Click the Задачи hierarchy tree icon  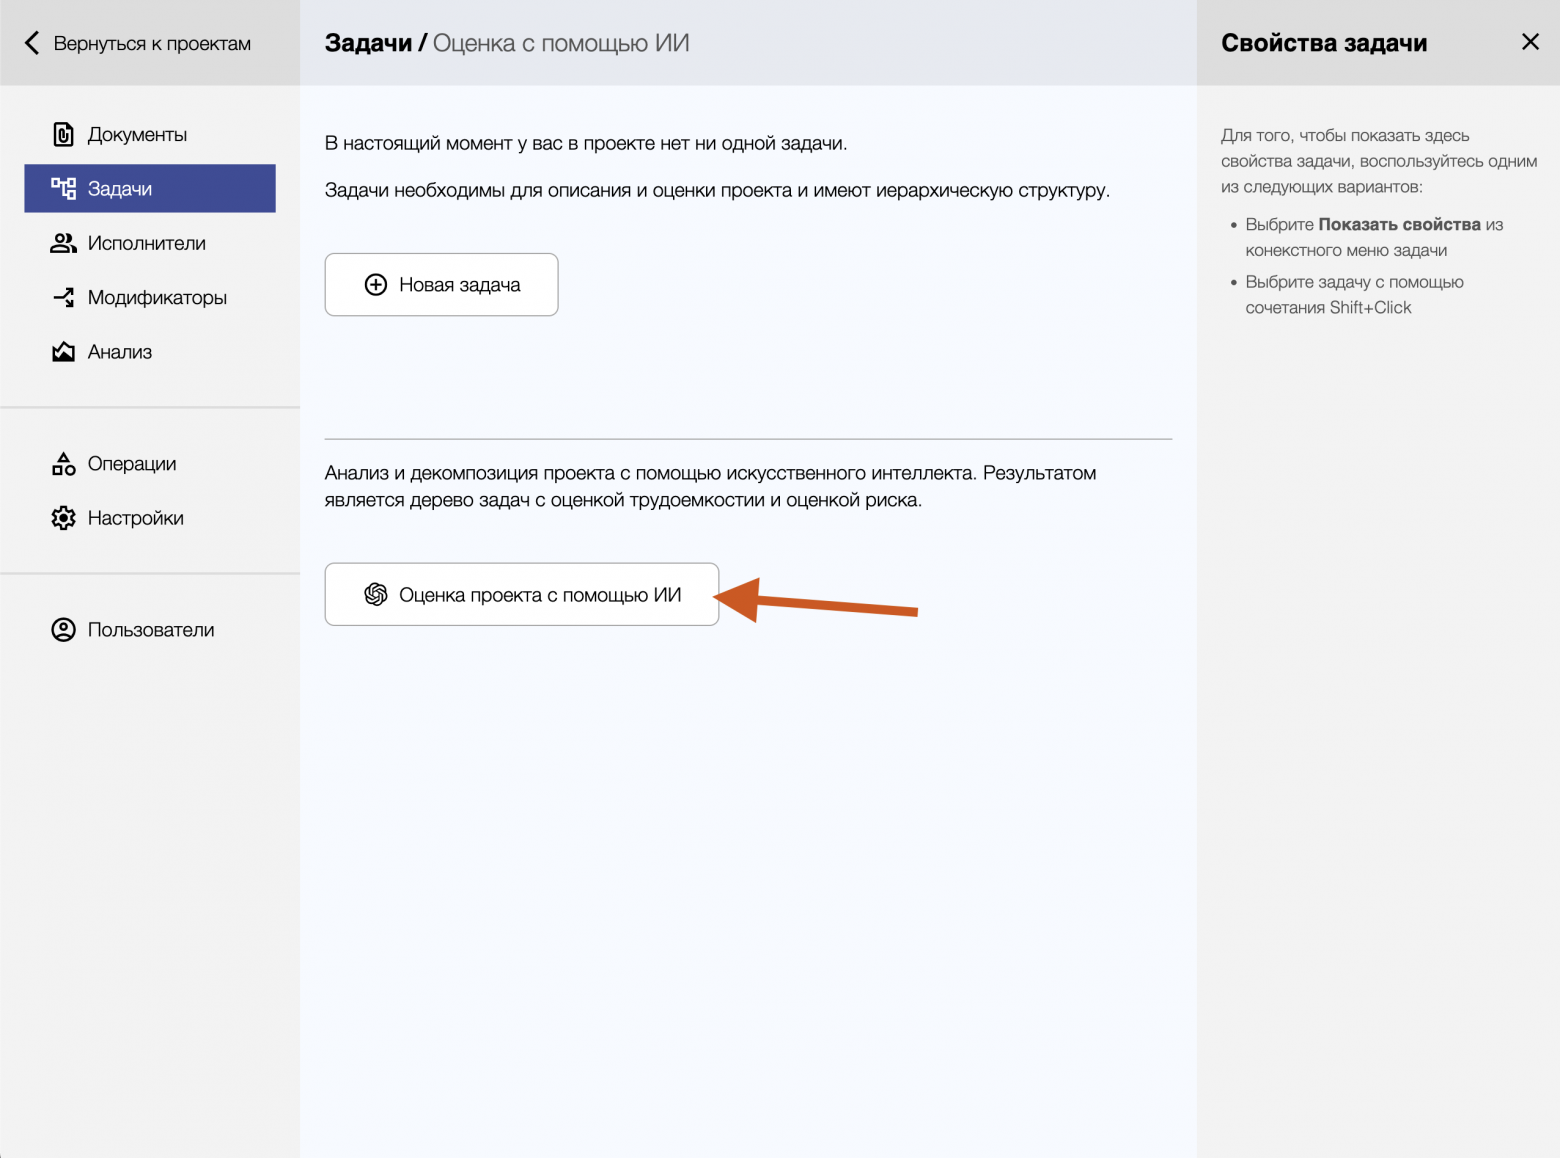click(63, 188)
